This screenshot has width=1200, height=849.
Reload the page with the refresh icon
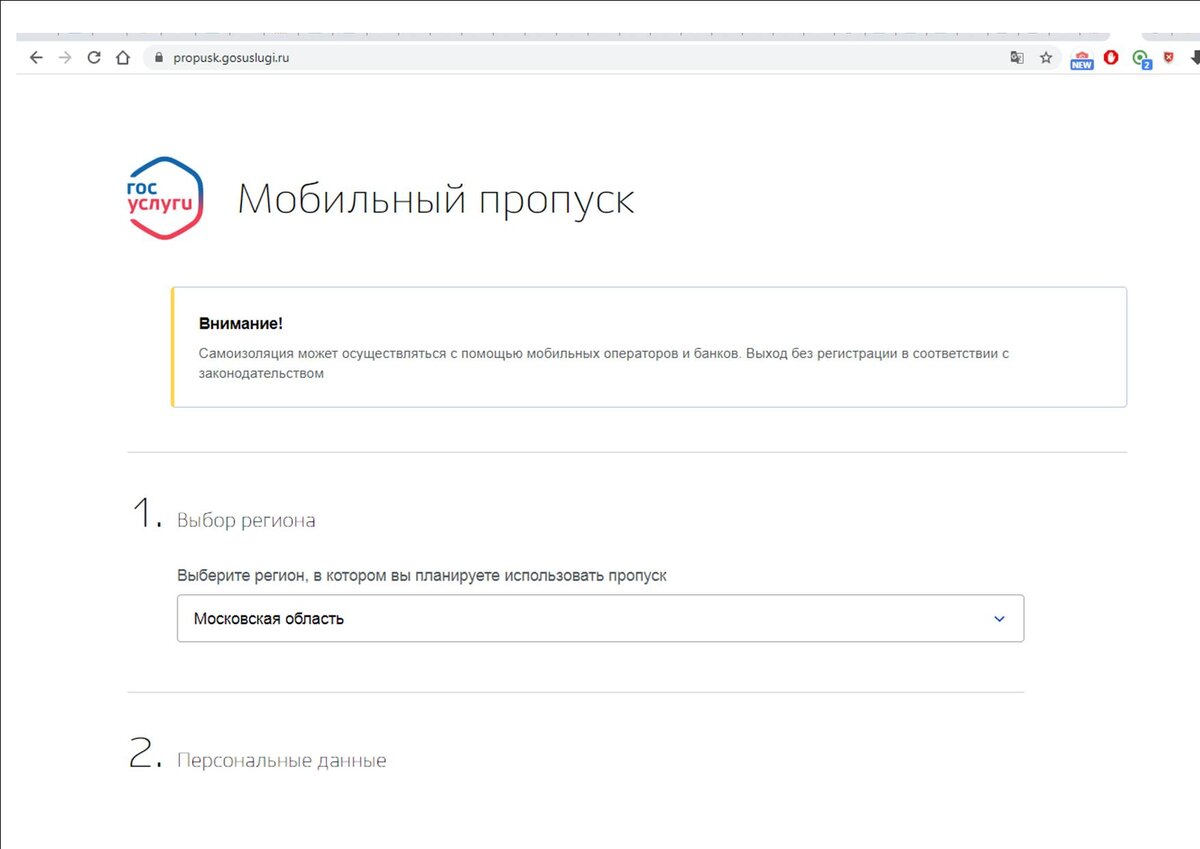coord(94,58)
